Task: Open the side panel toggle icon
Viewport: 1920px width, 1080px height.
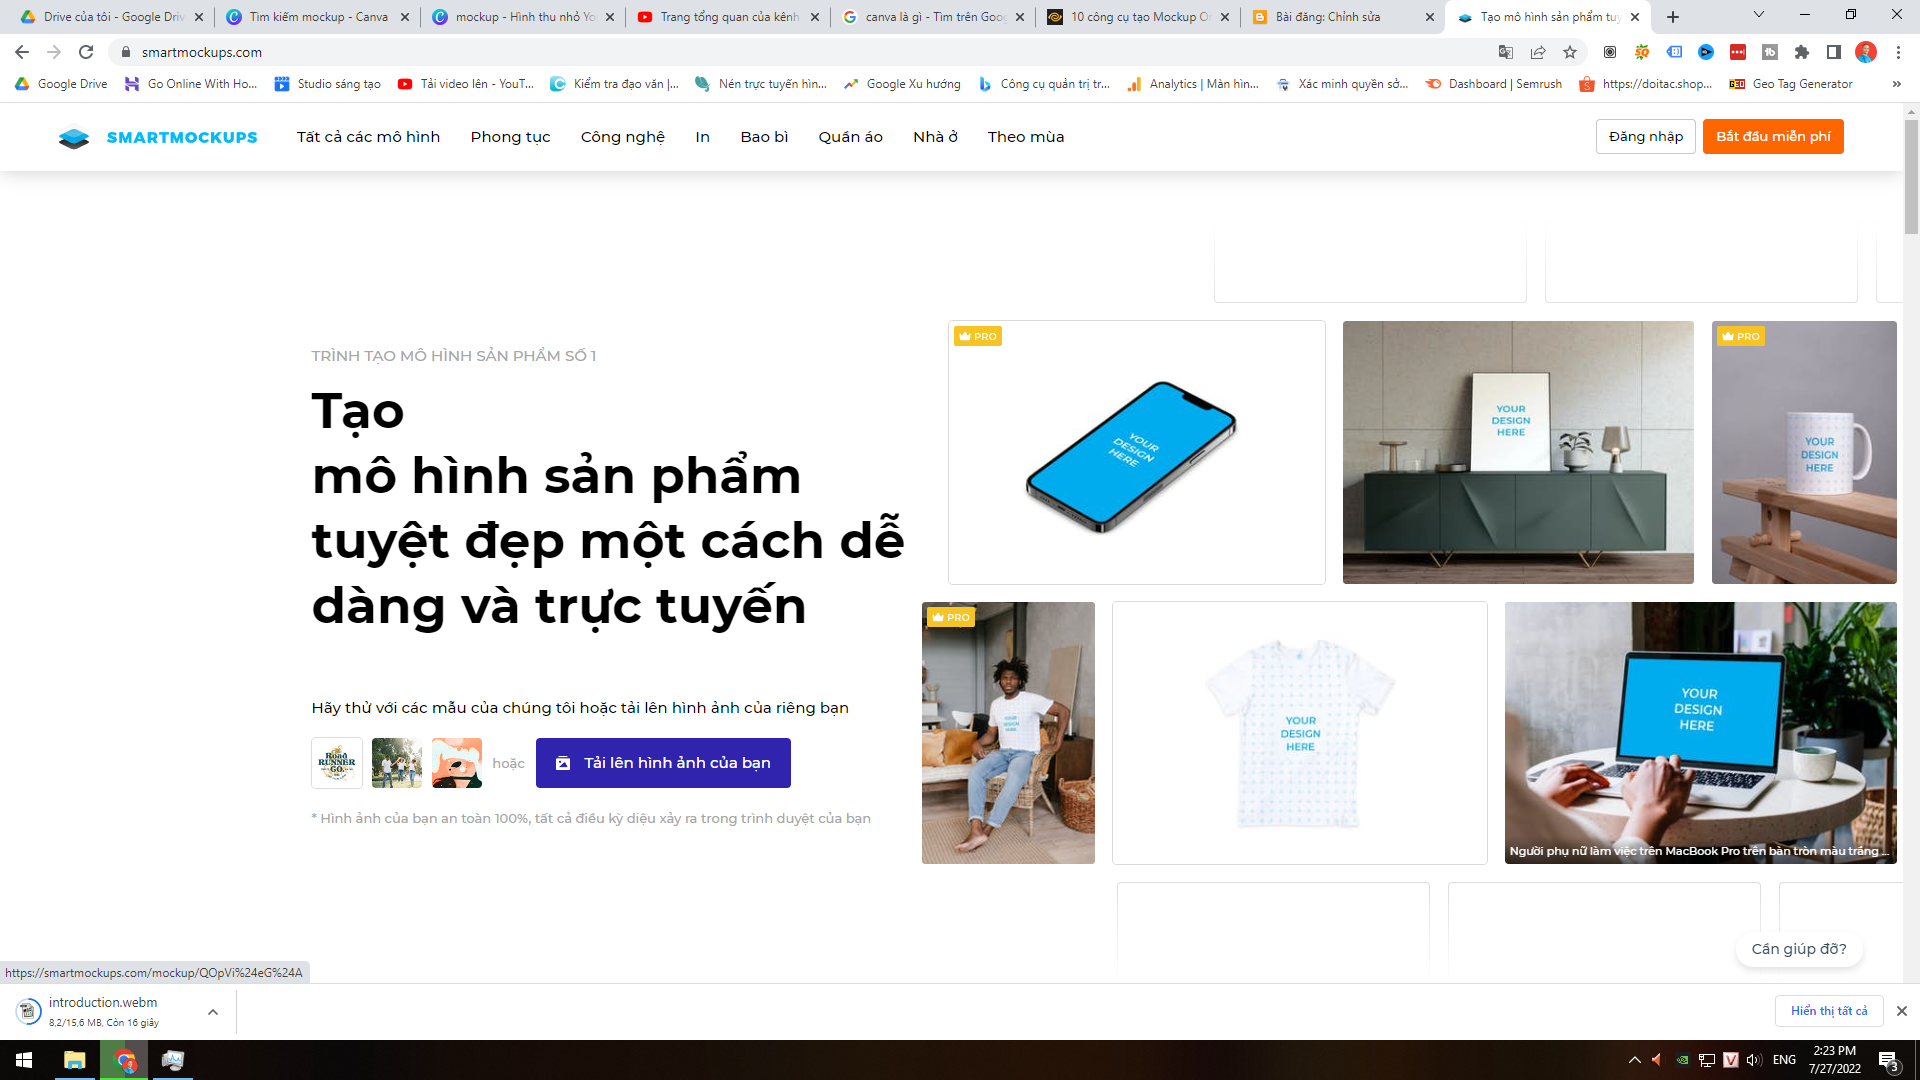Action: click(x=1833, y=52)
